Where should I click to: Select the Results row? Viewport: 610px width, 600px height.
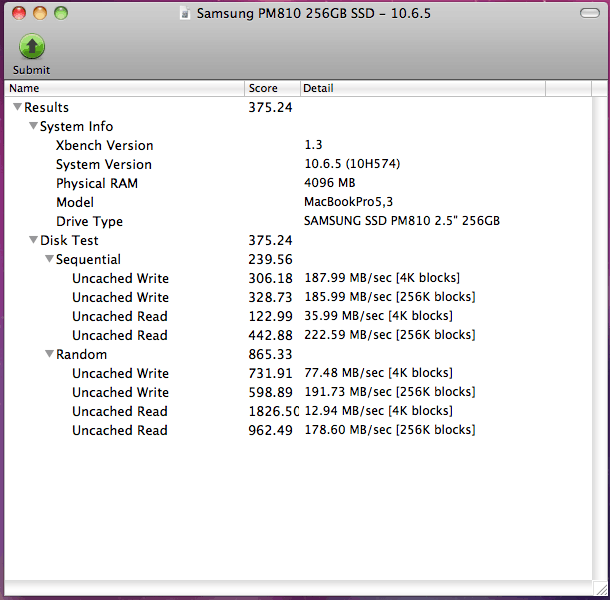click(x=298, y=107)
